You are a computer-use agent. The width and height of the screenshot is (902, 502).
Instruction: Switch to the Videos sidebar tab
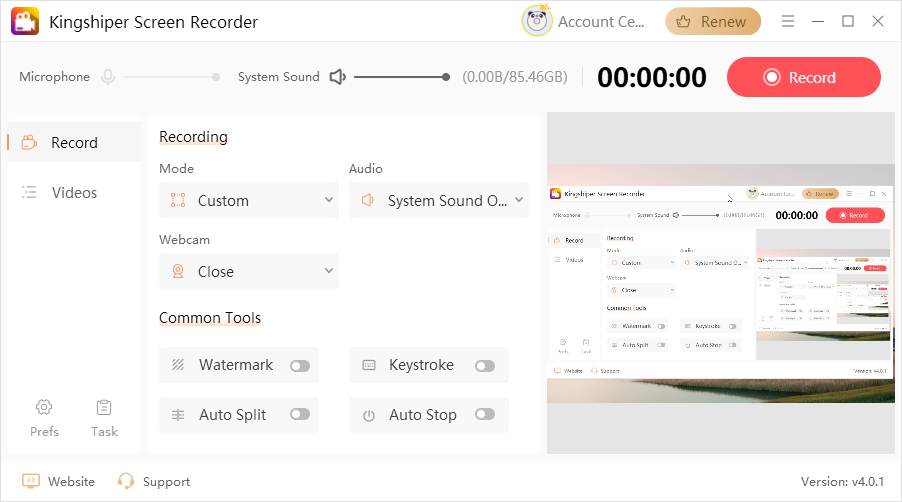click(74, 192)
